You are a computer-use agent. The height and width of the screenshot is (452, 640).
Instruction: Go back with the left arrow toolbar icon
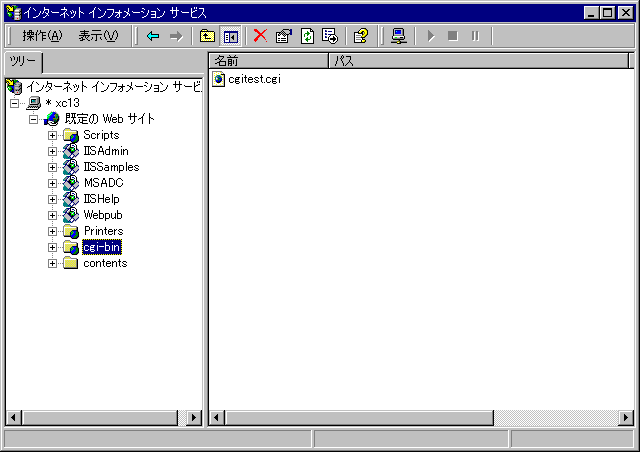[x=153, y=36]
